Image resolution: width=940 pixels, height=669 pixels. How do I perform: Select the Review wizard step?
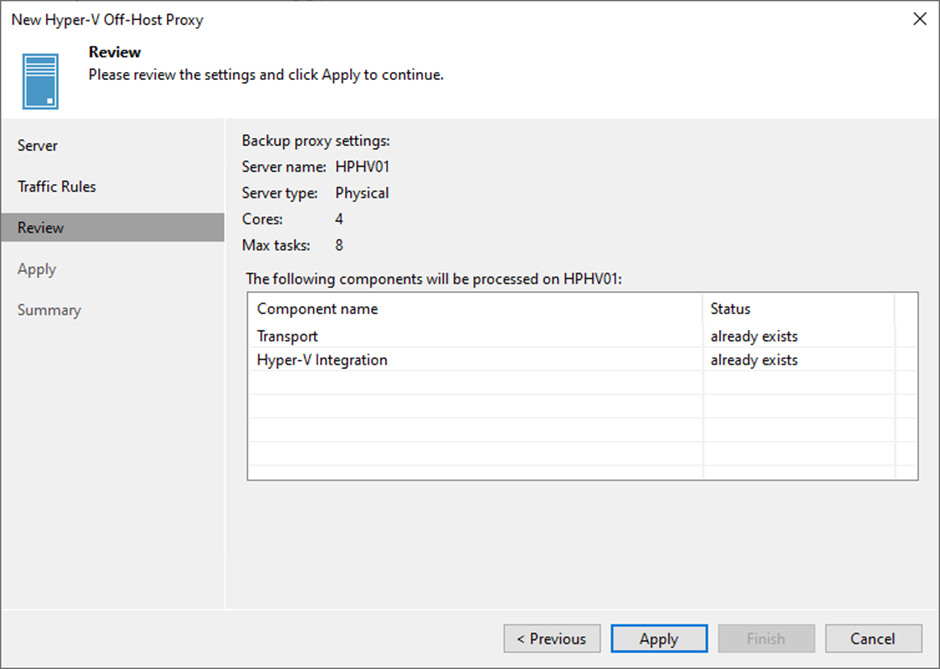pos(113,228)
